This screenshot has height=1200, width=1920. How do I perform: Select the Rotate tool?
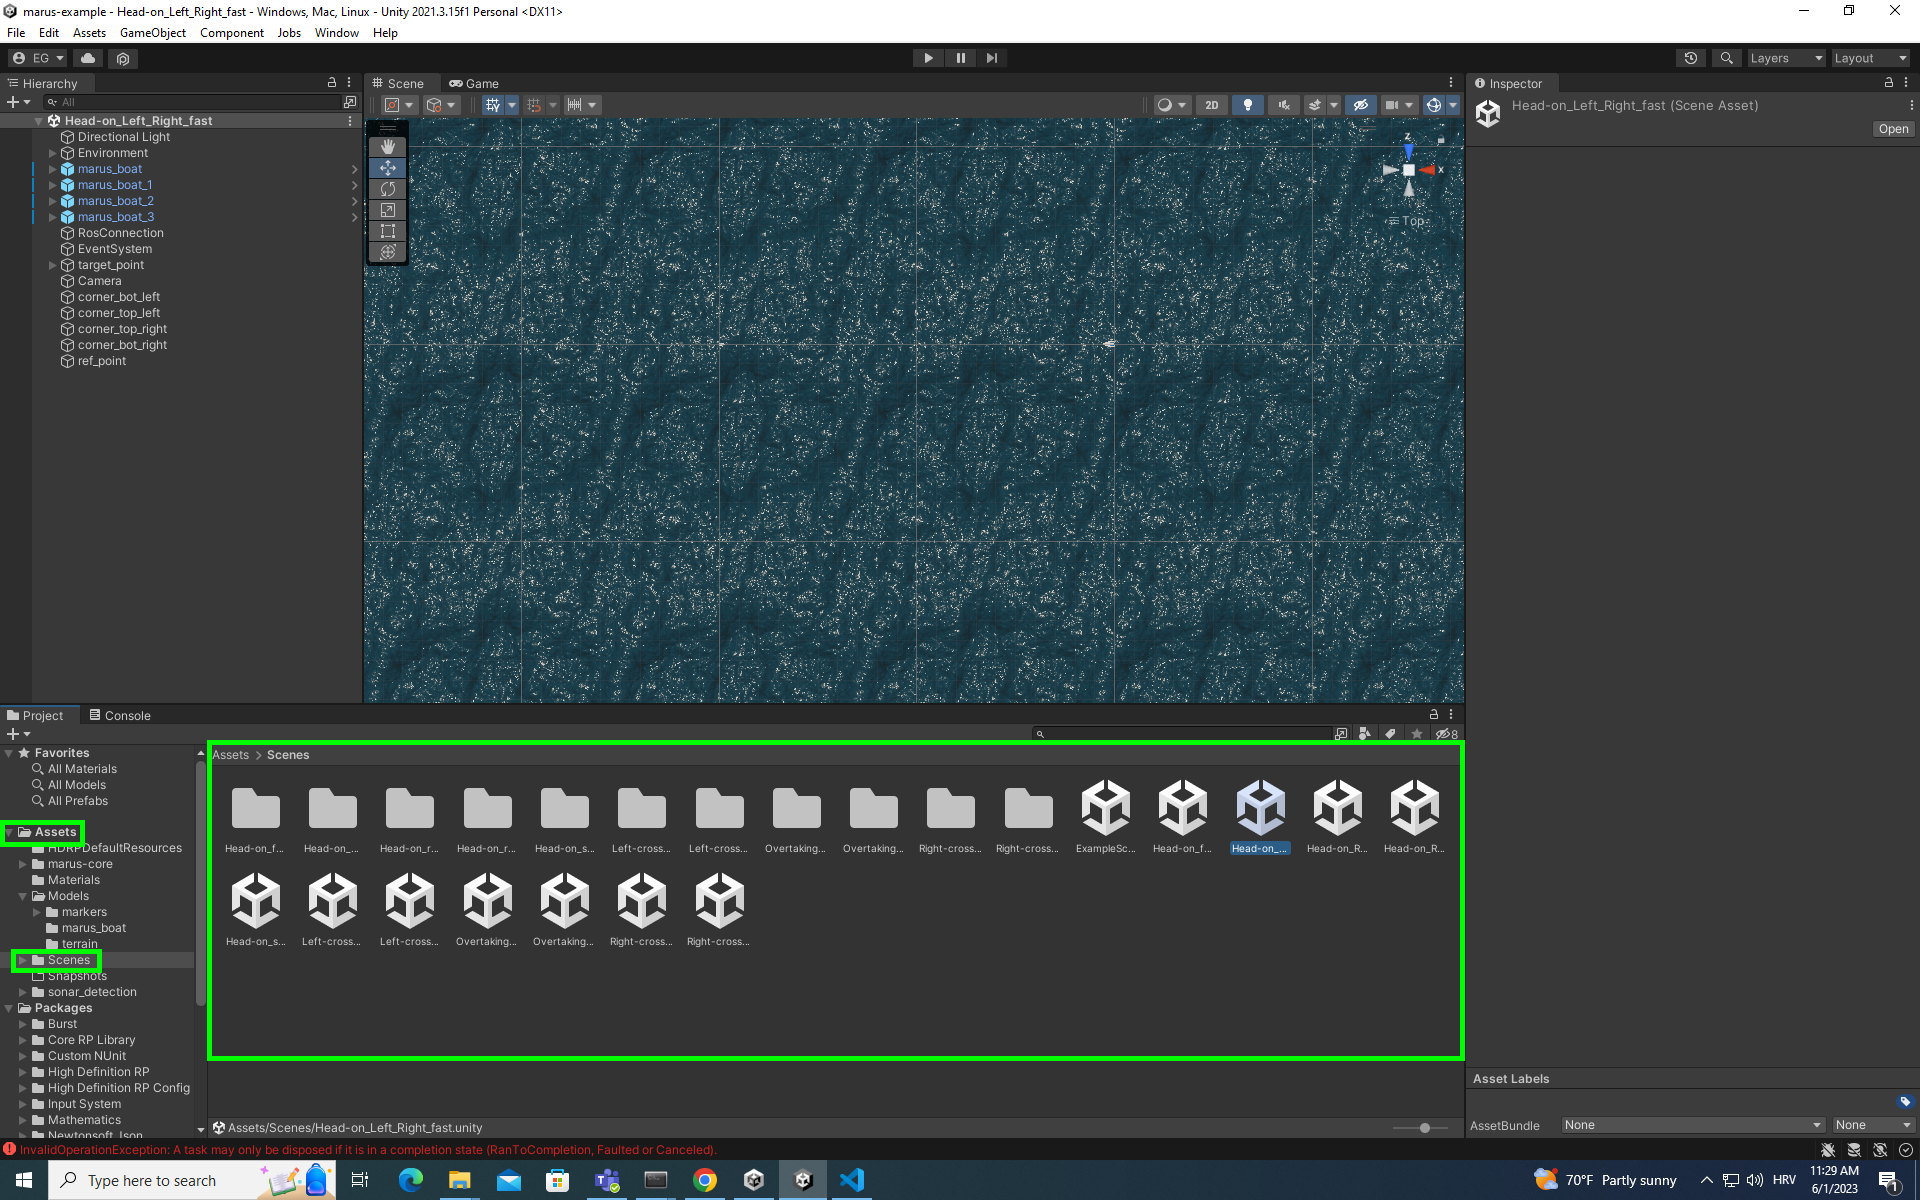pos(388,189)
